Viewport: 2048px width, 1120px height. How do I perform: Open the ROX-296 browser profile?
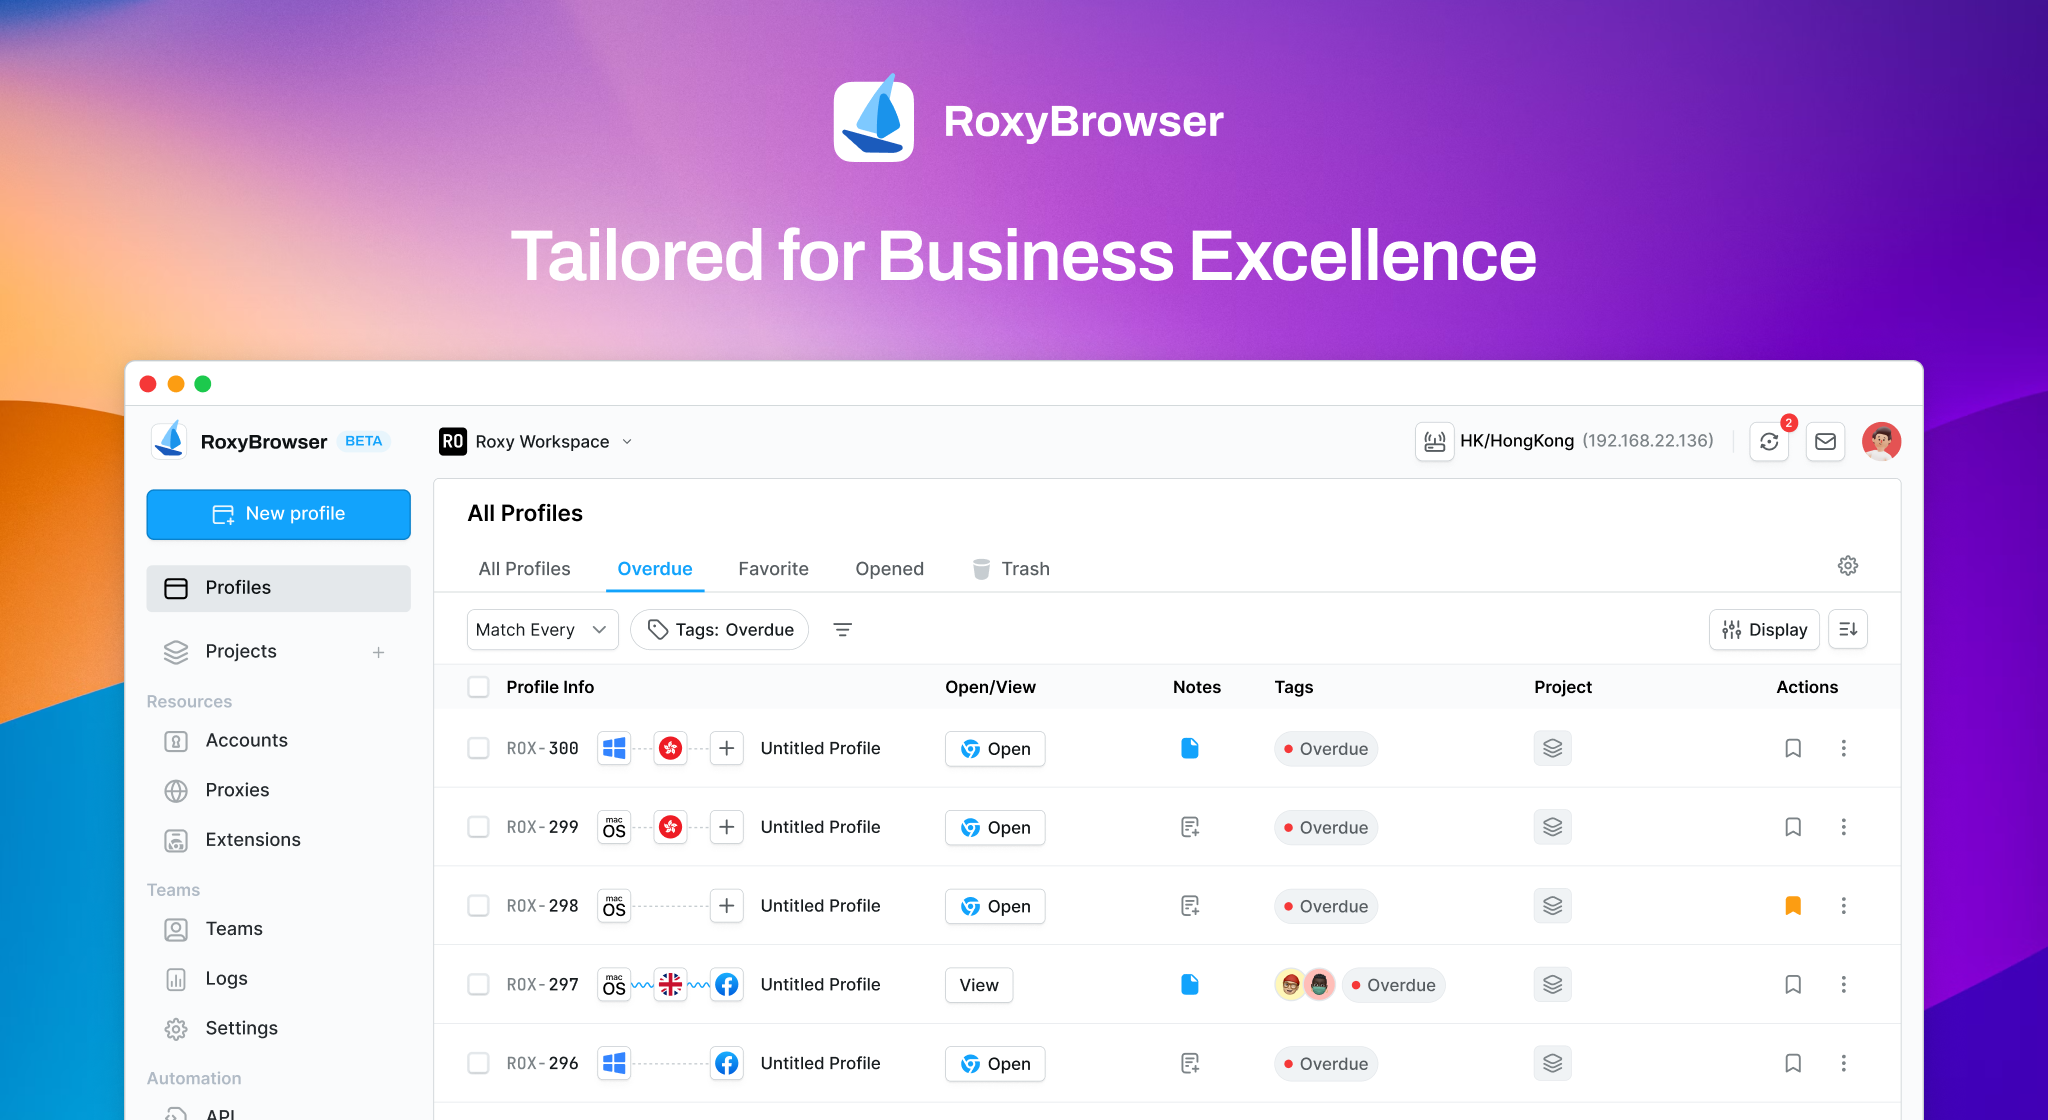(x=995, y=1064)
